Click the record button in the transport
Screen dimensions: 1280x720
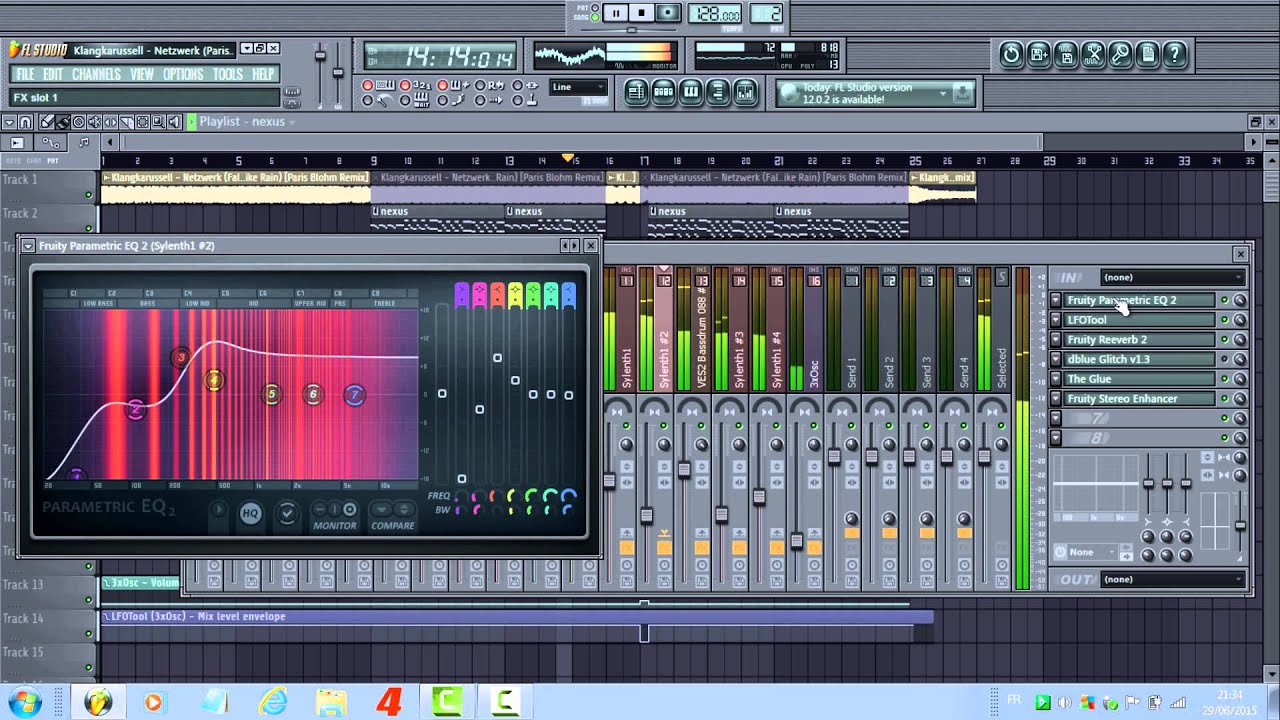point(668,13)
